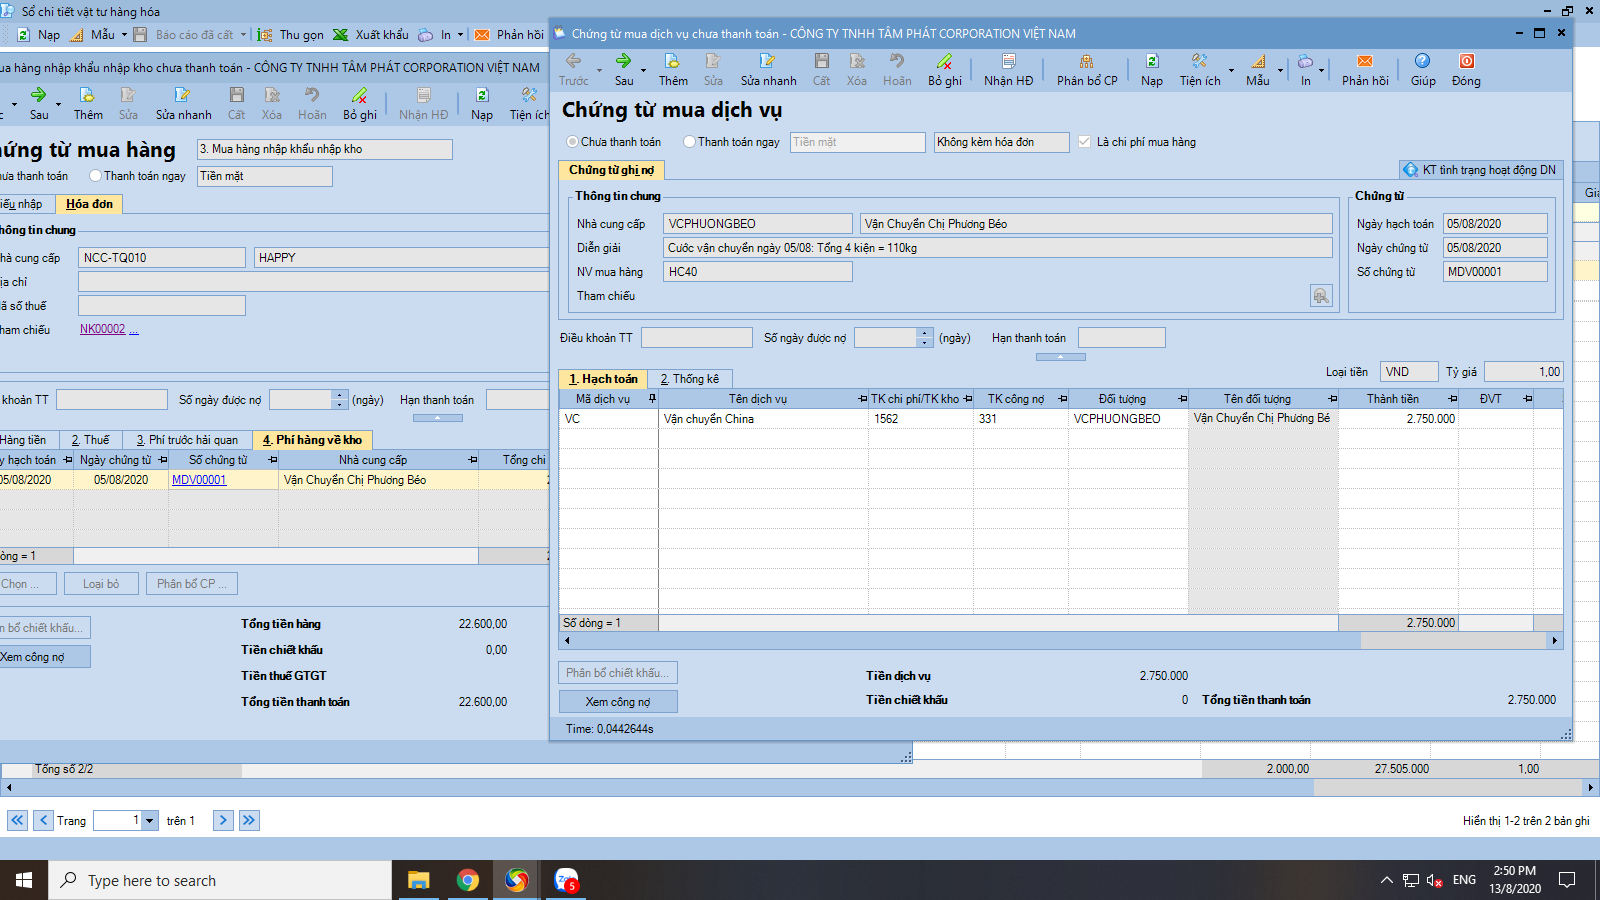Image resolution: width=1600 pixels, height=900 pixels.
Task: Click the reference search icon beside Tham chiếu
Action: tap(1321, 296)
